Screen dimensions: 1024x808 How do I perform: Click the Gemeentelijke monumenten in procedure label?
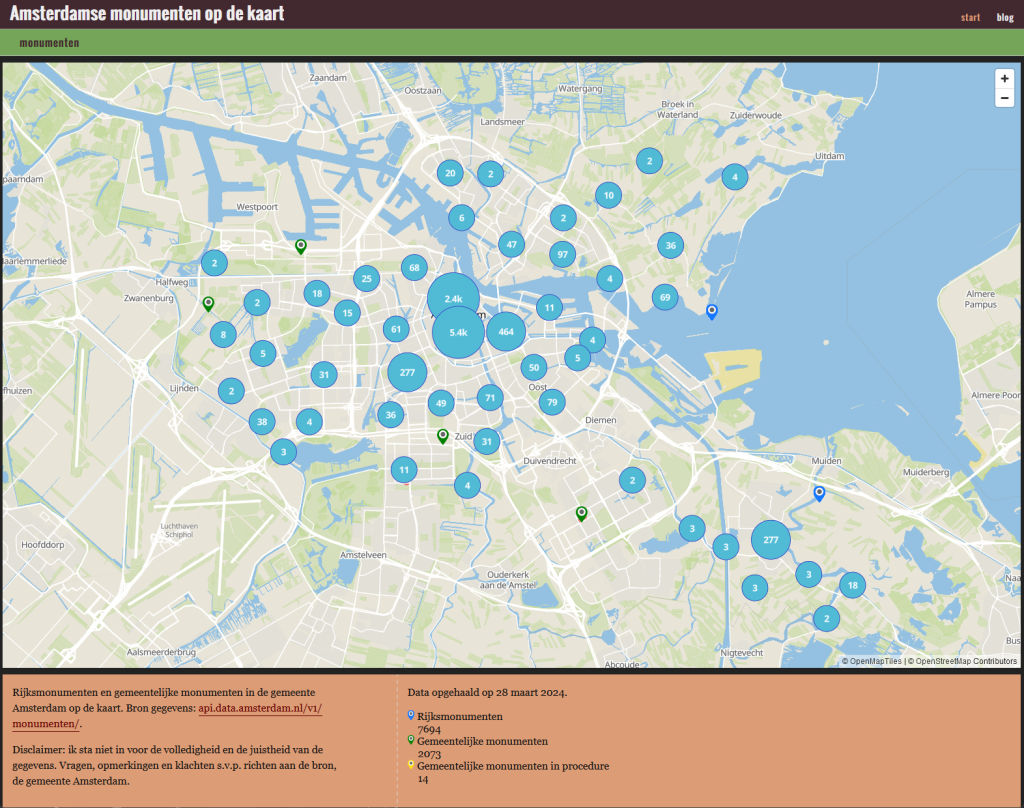(513, 766)
